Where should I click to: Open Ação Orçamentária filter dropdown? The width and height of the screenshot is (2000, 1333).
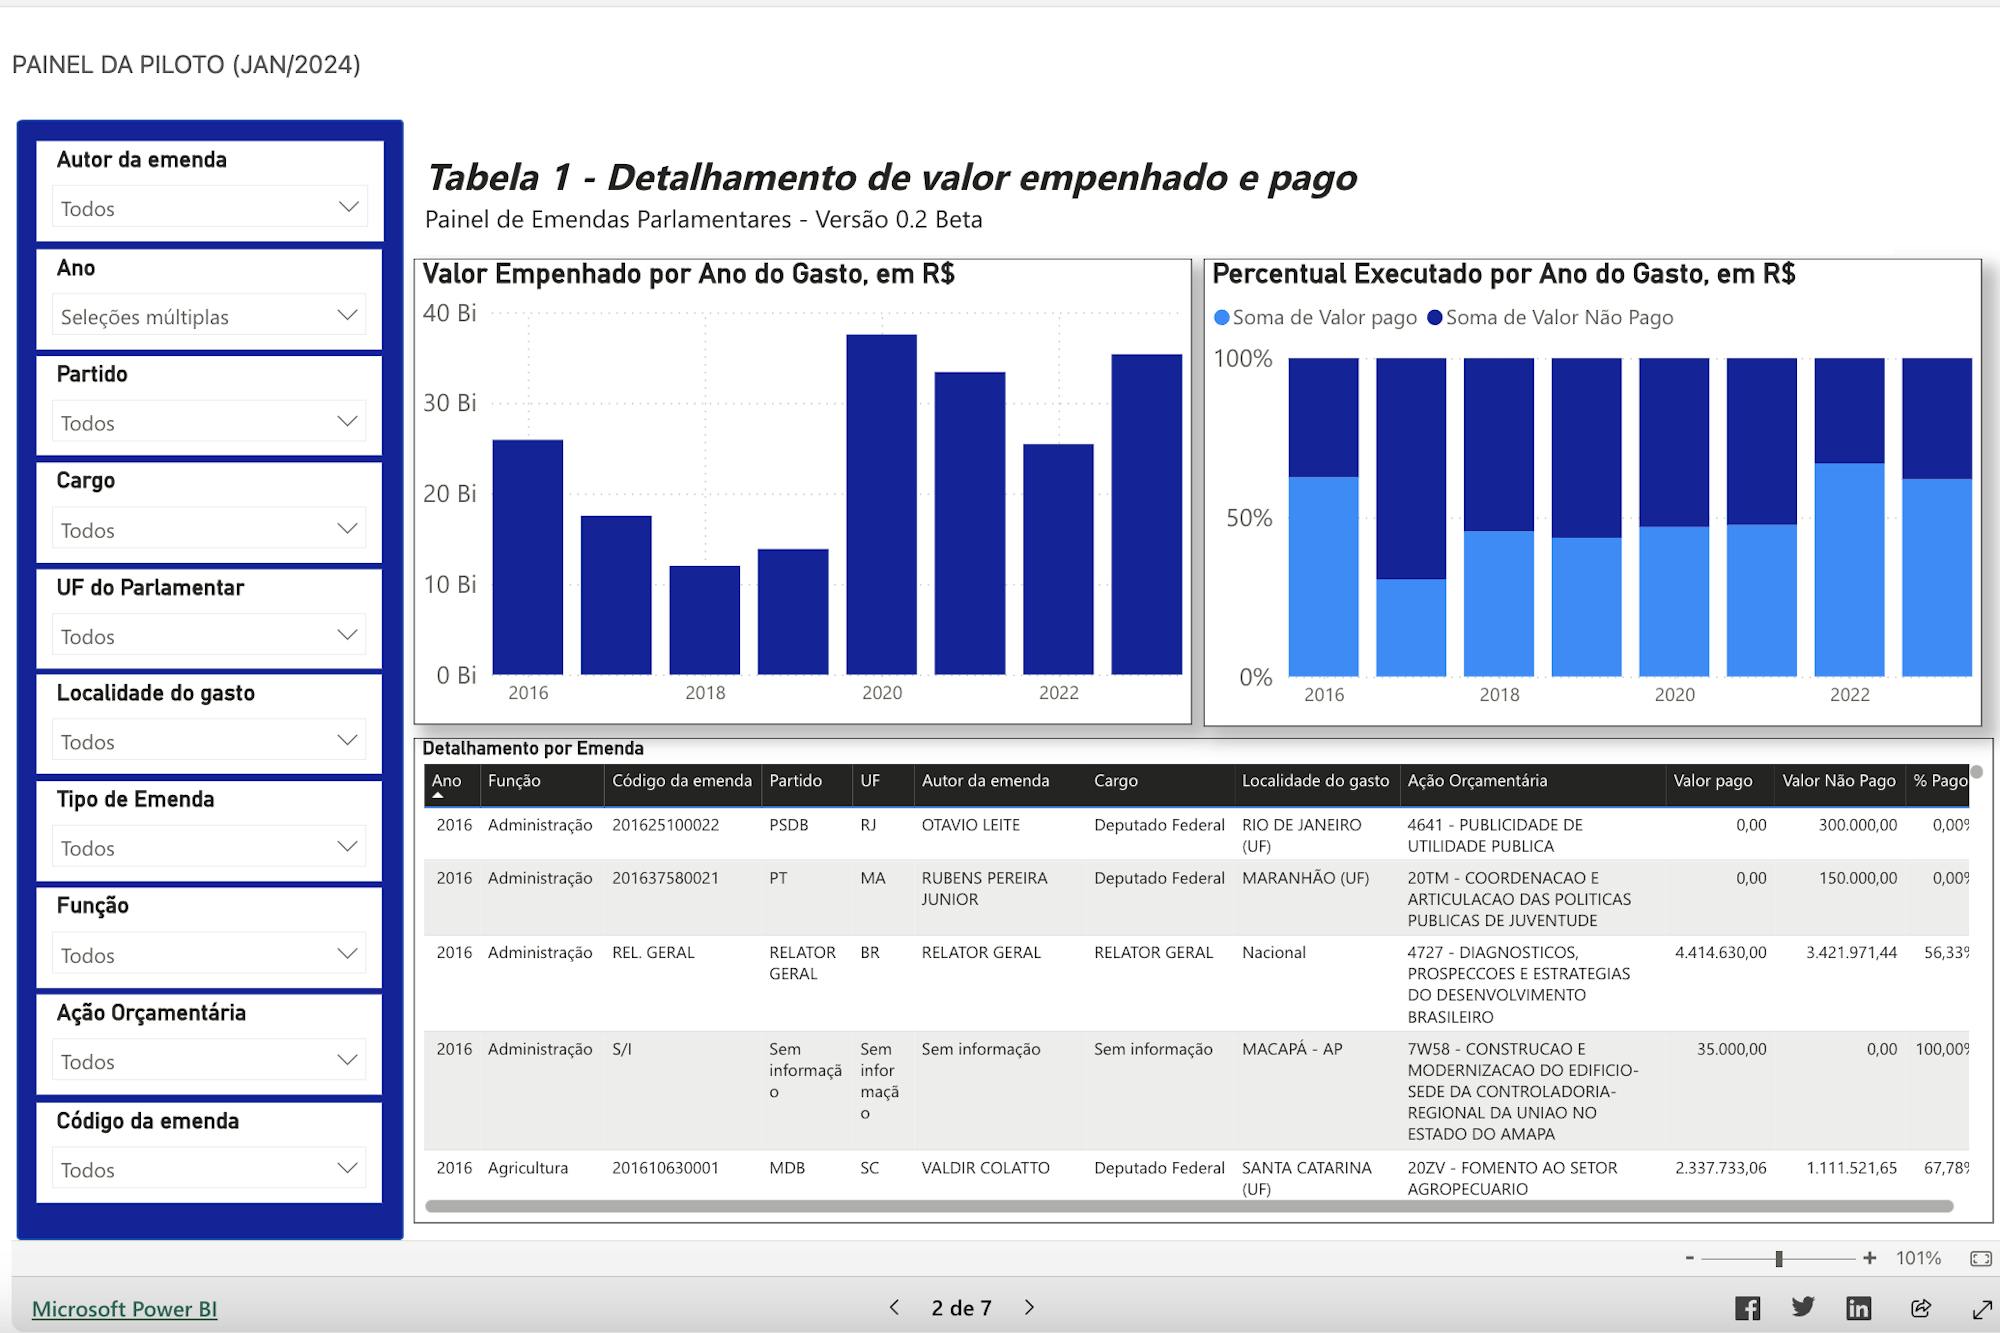pos(209,1061)
